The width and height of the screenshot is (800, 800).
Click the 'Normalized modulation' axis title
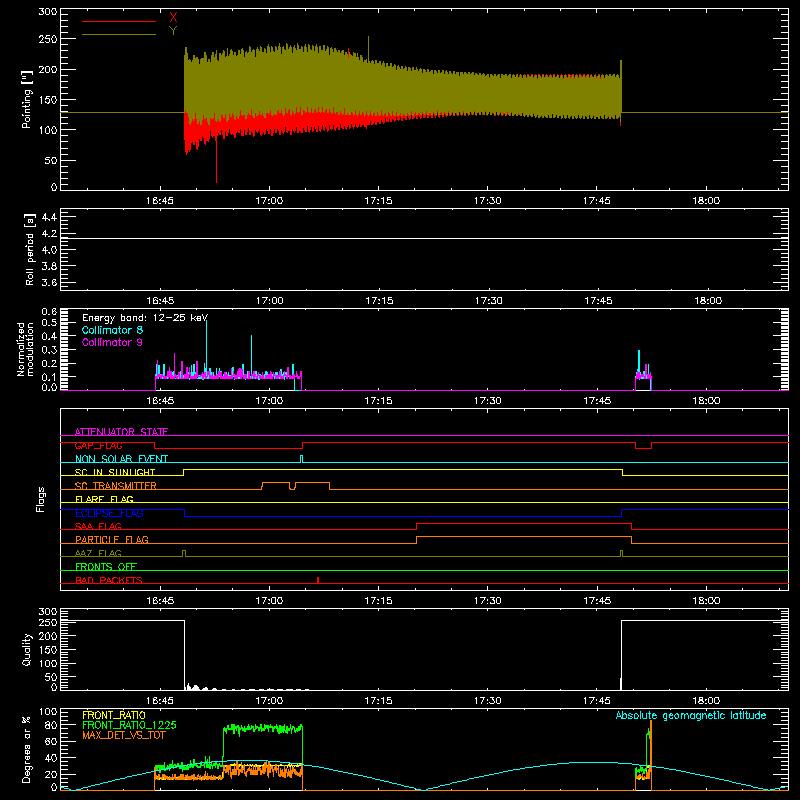coord(25,349)
